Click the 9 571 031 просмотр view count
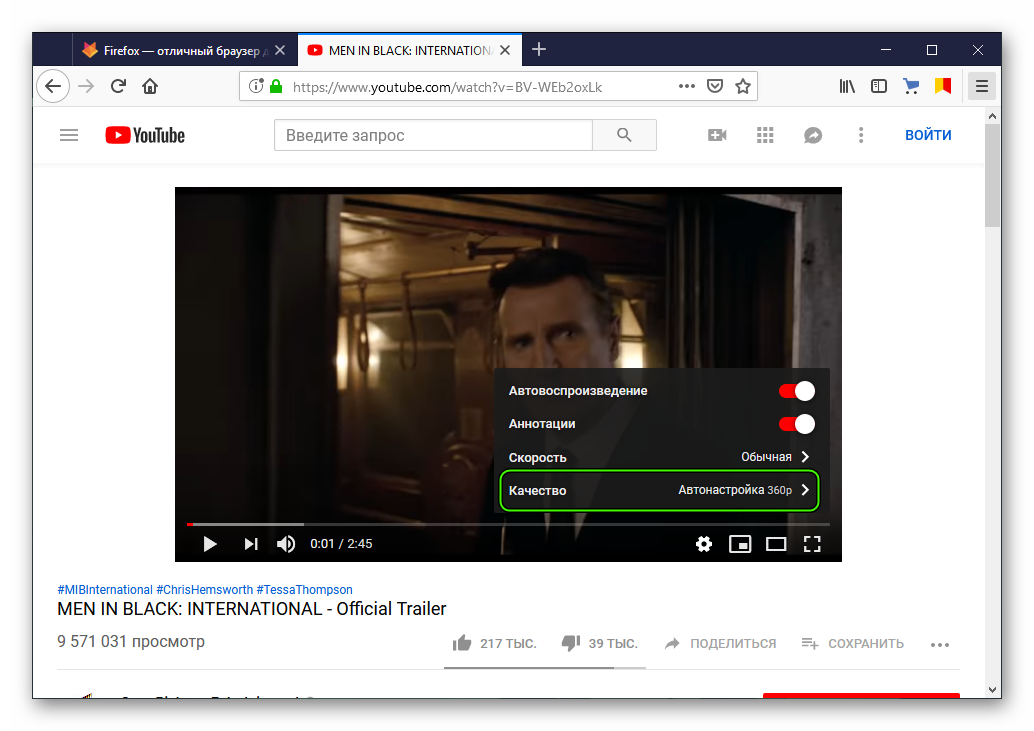Screen dimensions: 1034x731 pyautogui.click(x=131, y=641)
